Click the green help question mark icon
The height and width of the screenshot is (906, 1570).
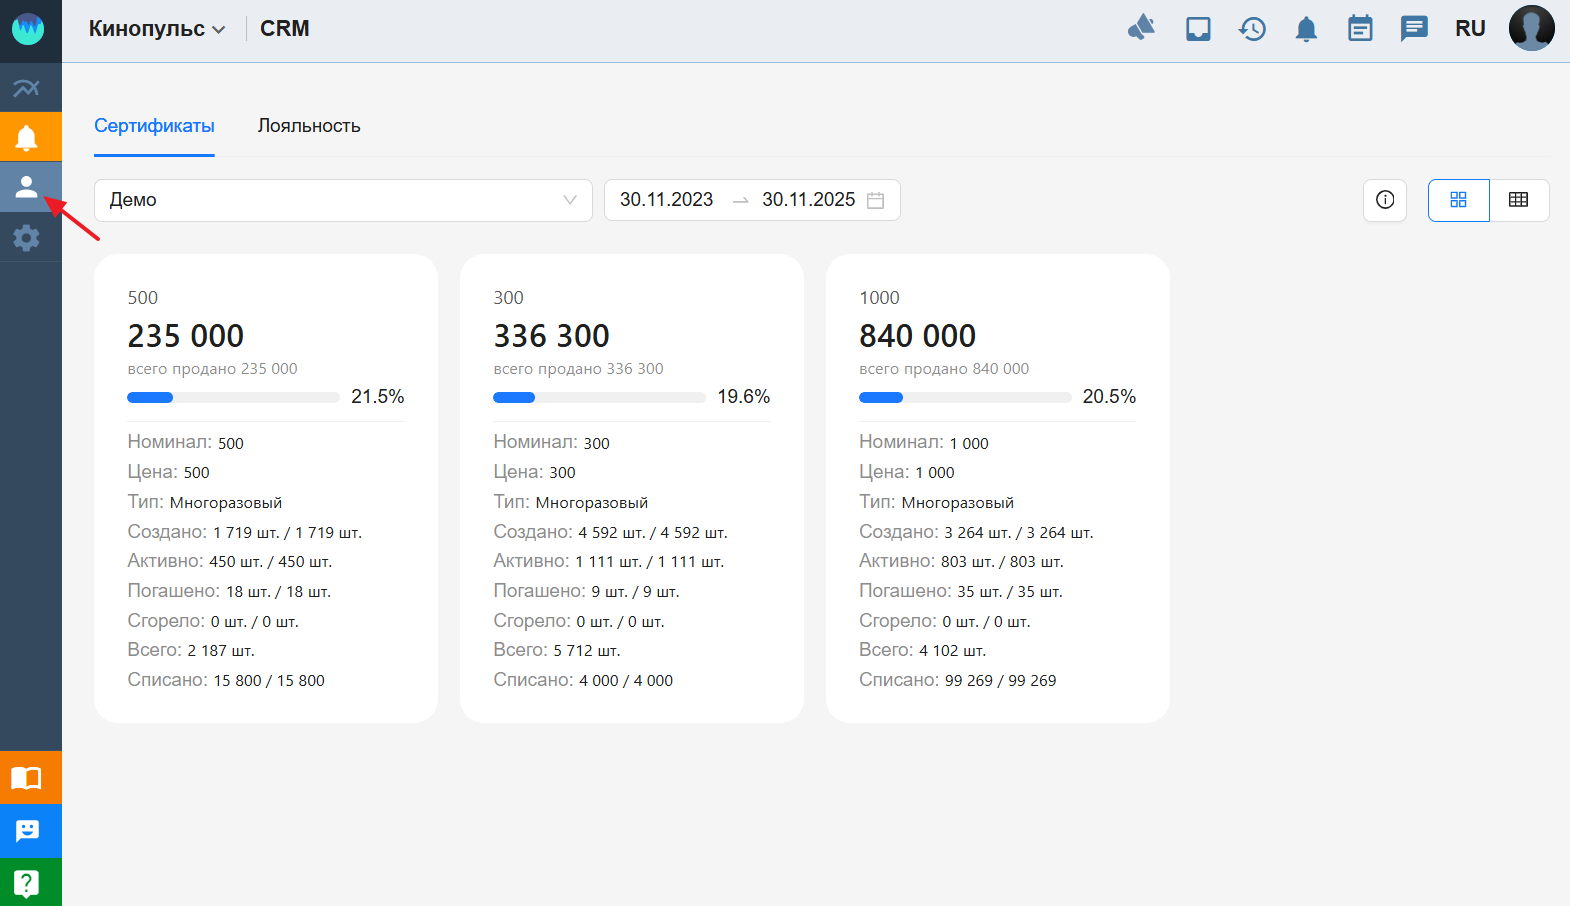tap(27, 883)
